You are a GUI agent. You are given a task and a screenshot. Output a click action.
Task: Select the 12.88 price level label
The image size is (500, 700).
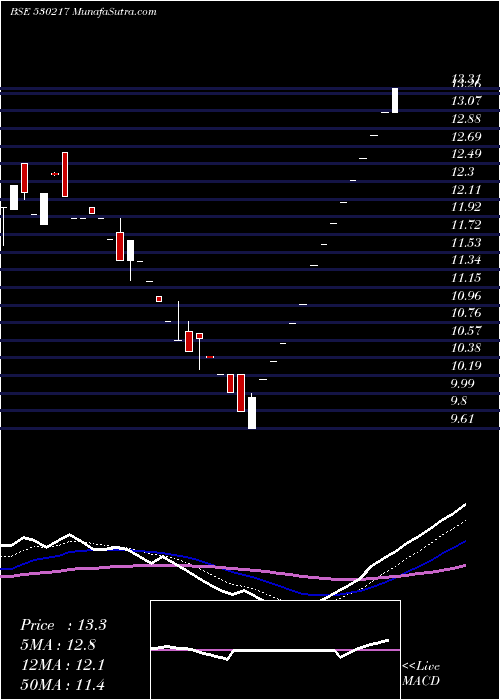coord(466,119)
